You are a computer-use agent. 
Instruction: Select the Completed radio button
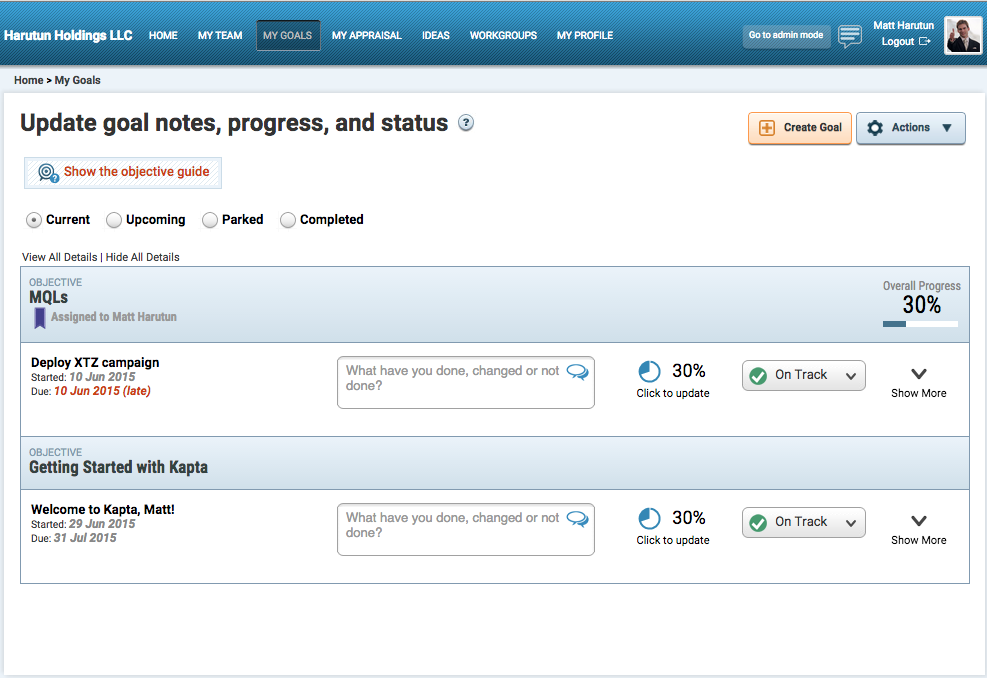(x=288, y=220)
